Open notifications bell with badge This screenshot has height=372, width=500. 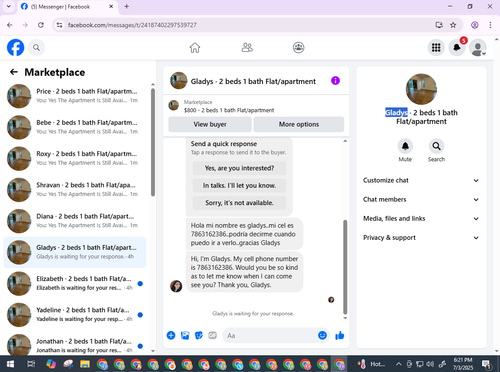pos(457,48)
